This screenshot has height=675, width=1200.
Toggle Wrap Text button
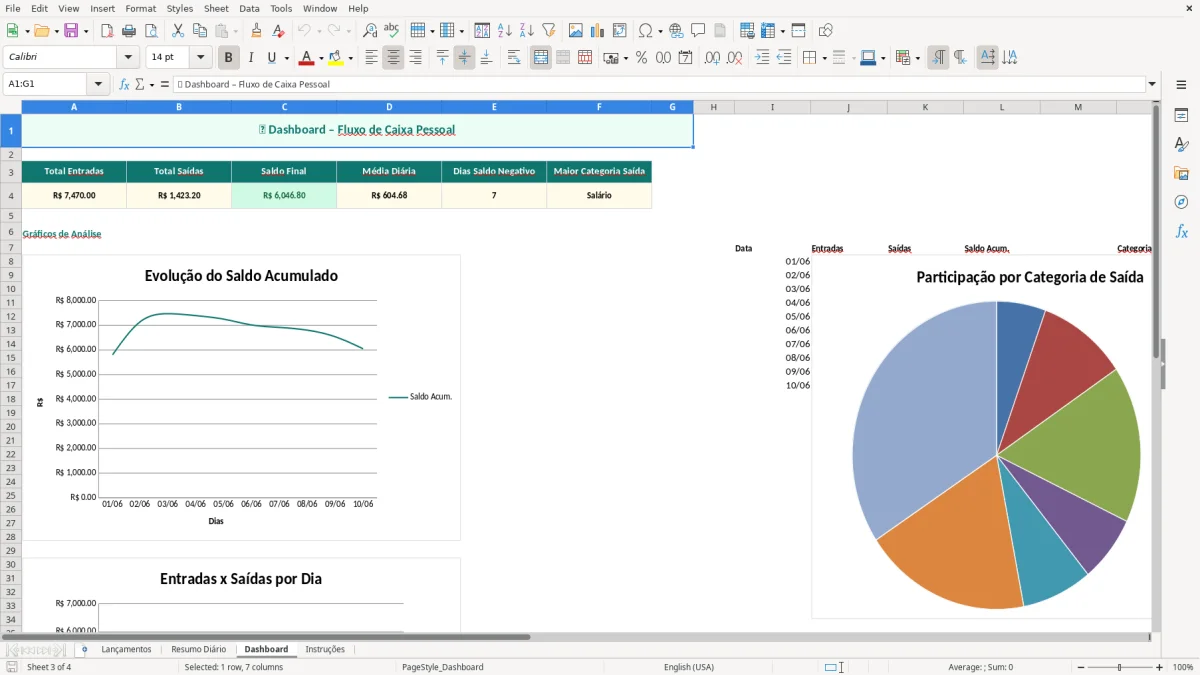point(514,58)
